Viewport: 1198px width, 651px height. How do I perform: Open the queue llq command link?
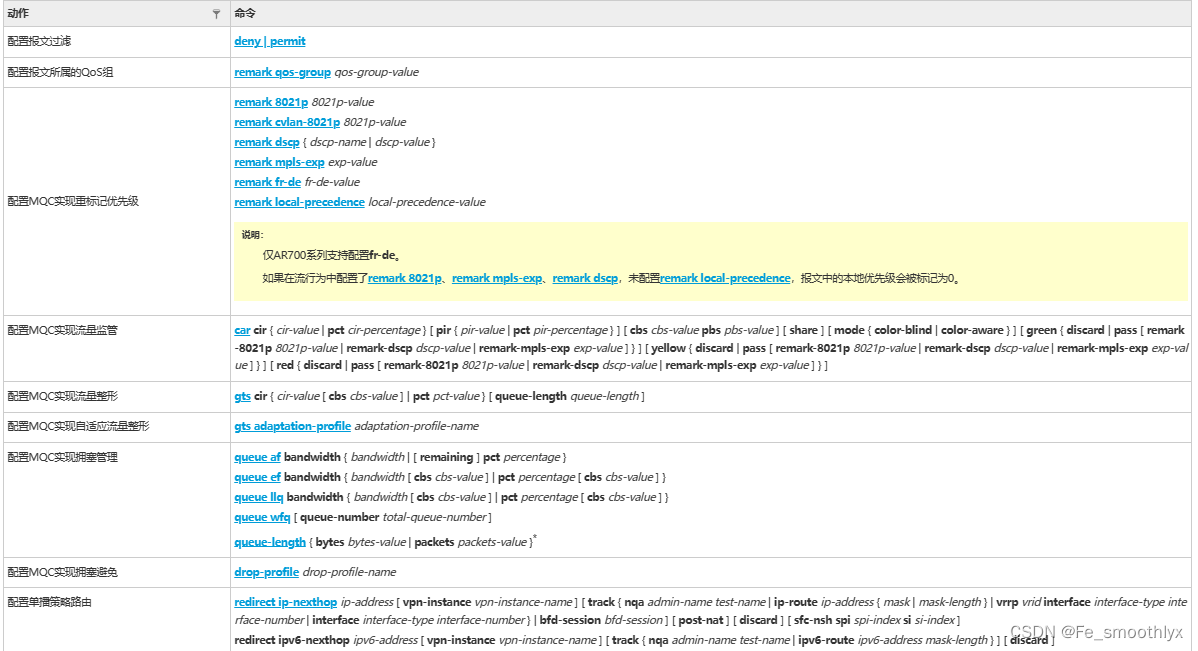pyautogui.click(x=259, y=497)
